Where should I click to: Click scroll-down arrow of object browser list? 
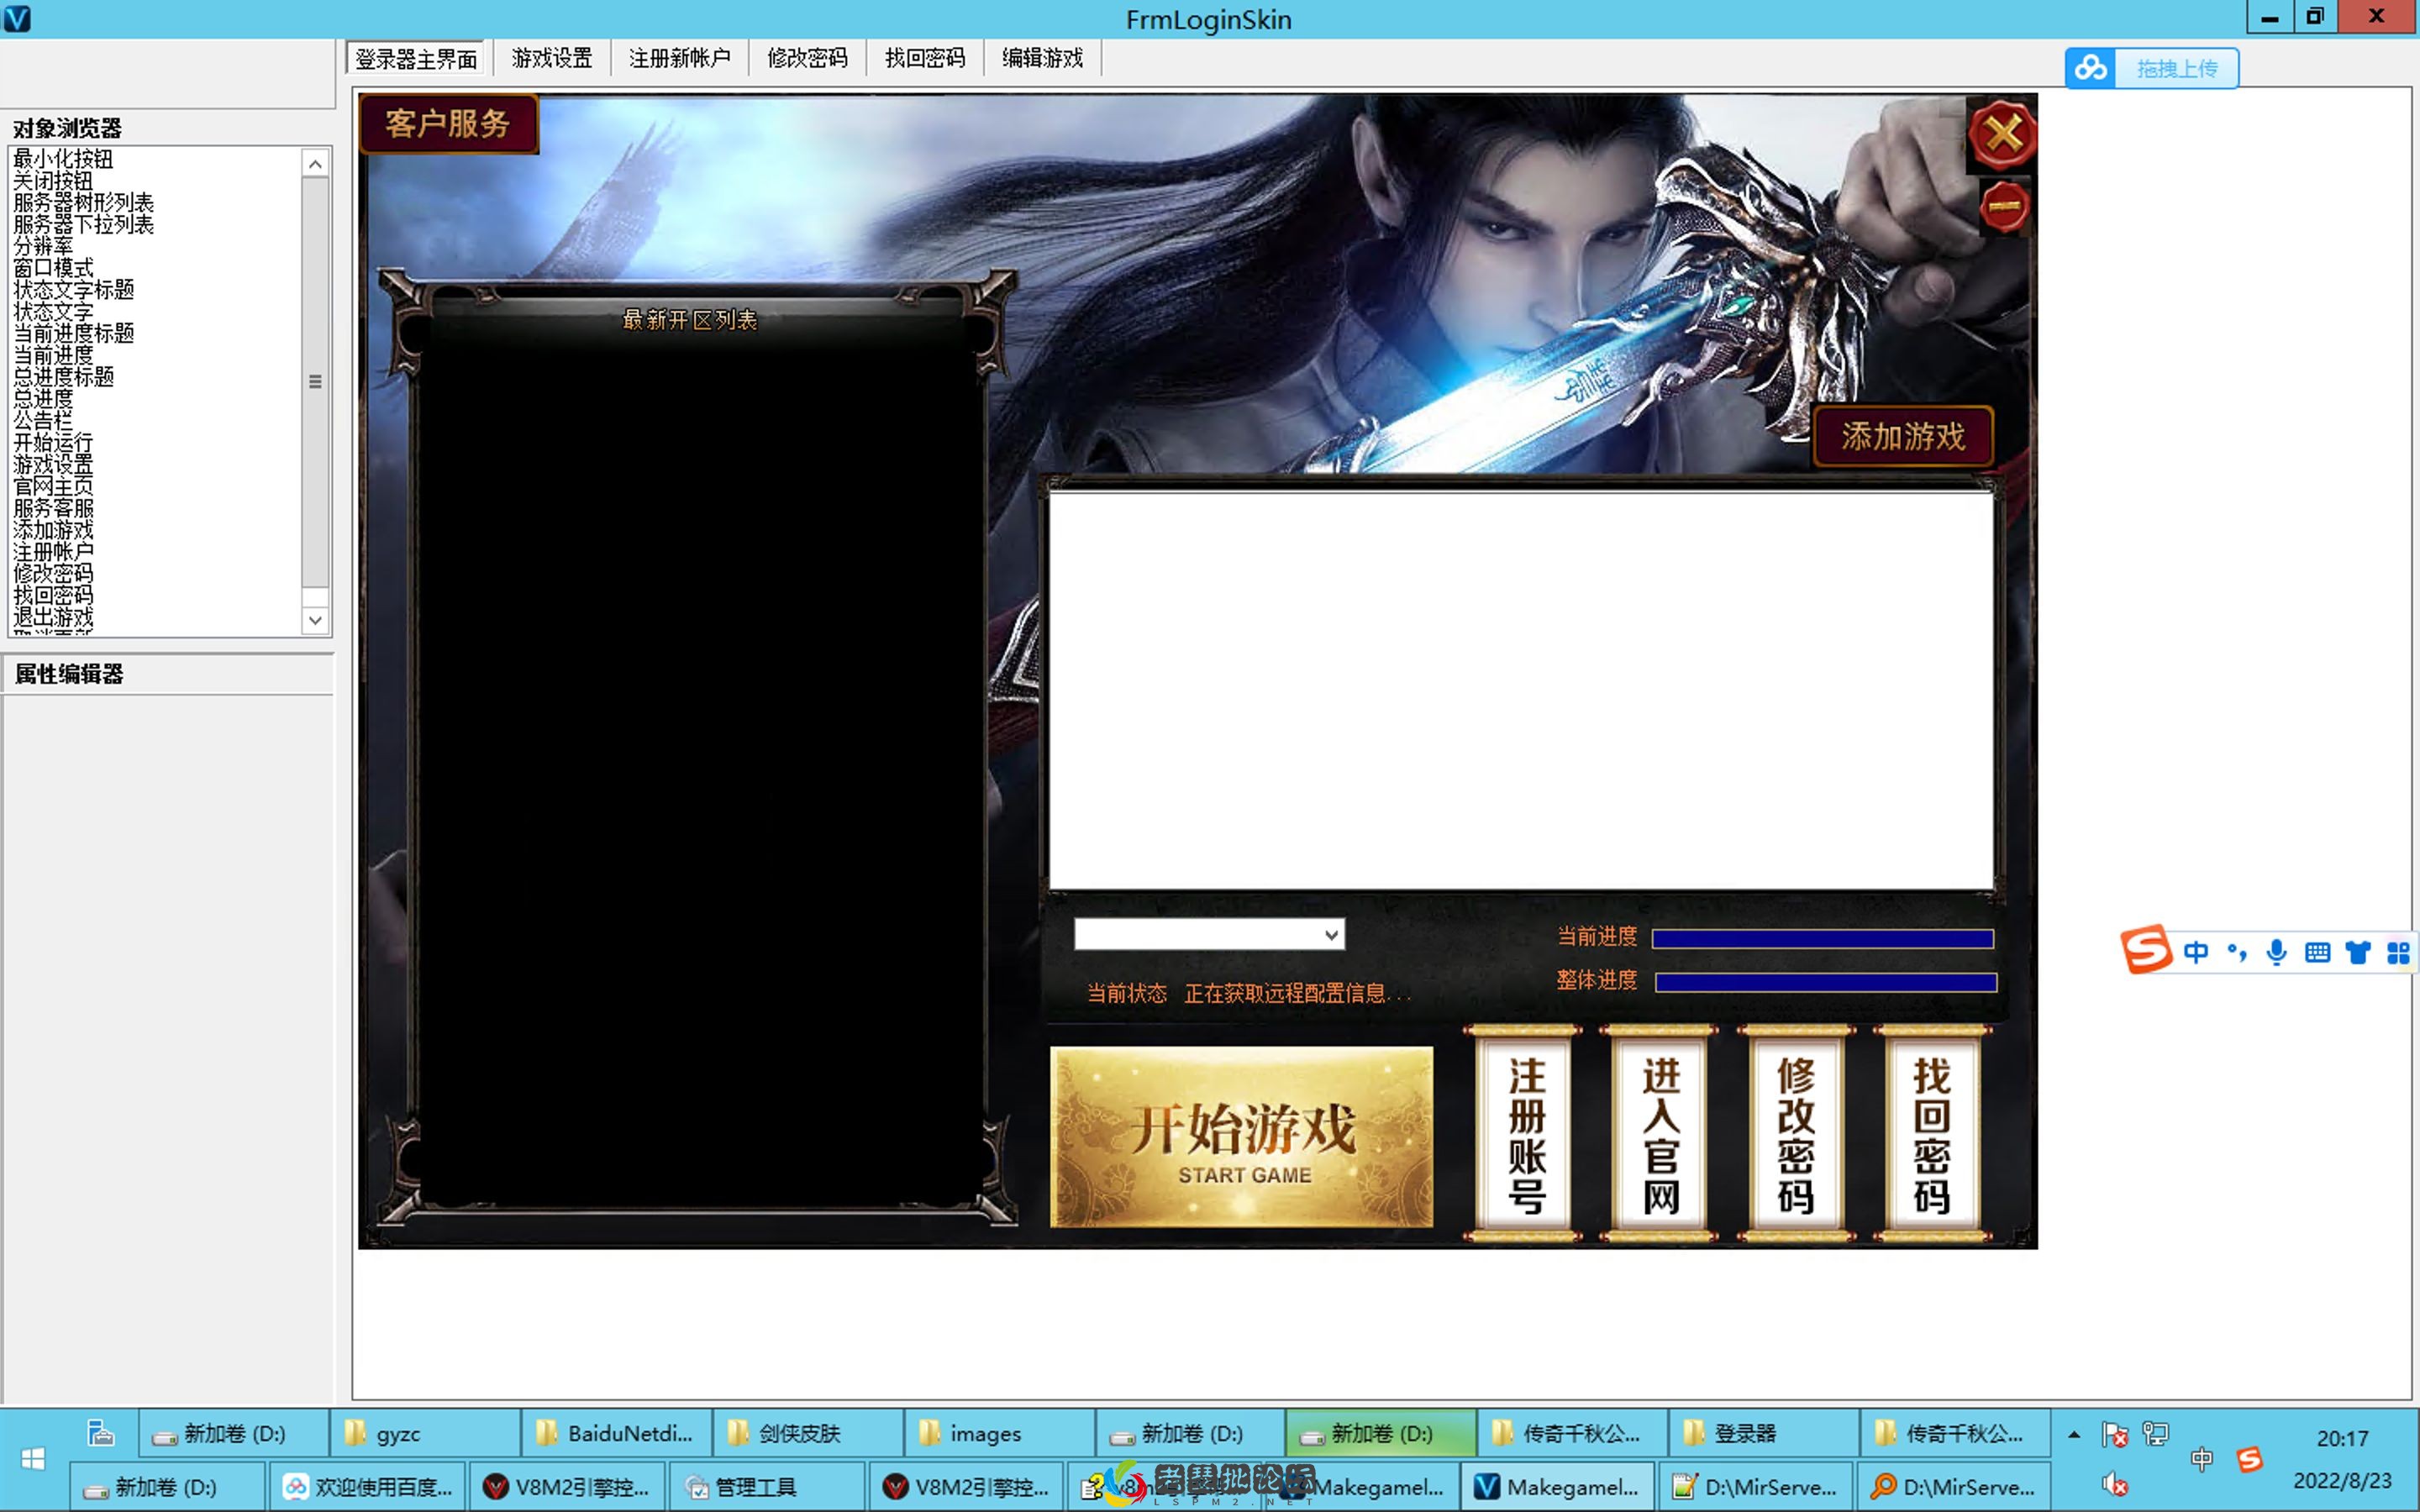pyautogui.click(x=315, y=620)
